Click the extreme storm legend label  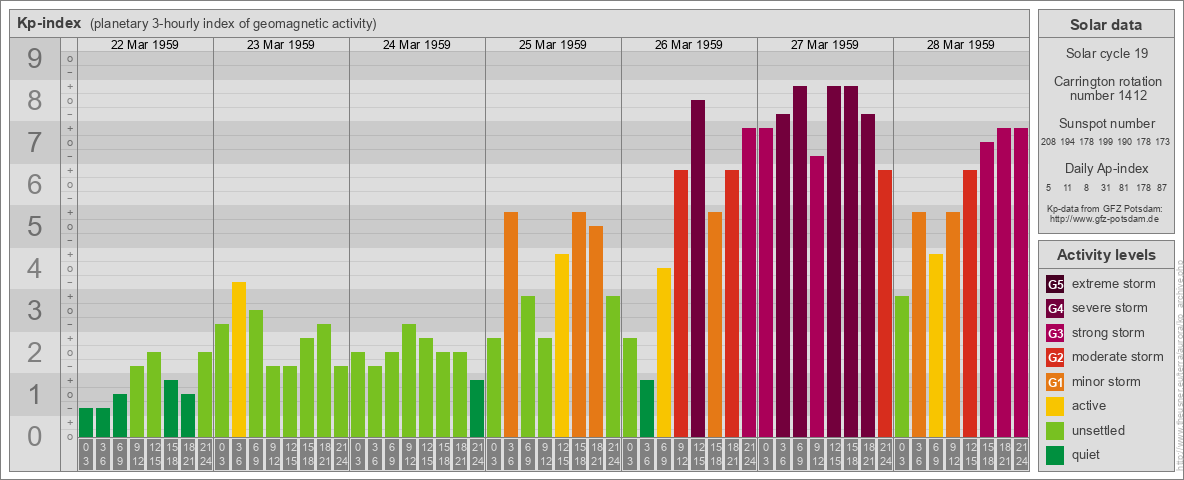pos(1114,285)
